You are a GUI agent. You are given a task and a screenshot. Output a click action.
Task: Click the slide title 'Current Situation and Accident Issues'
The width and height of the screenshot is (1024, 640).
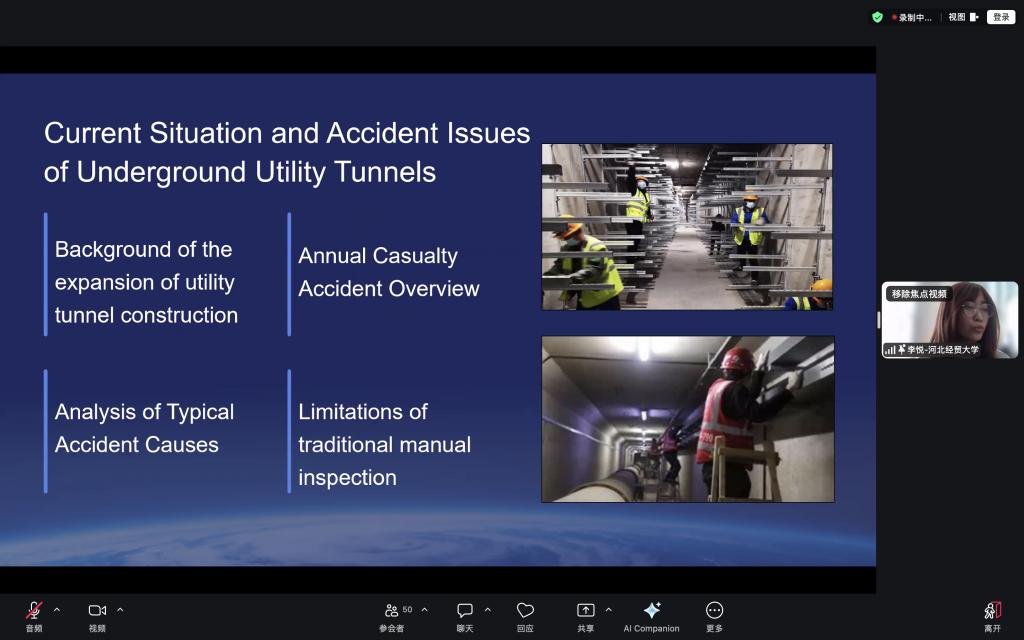(x=287, y=133)
